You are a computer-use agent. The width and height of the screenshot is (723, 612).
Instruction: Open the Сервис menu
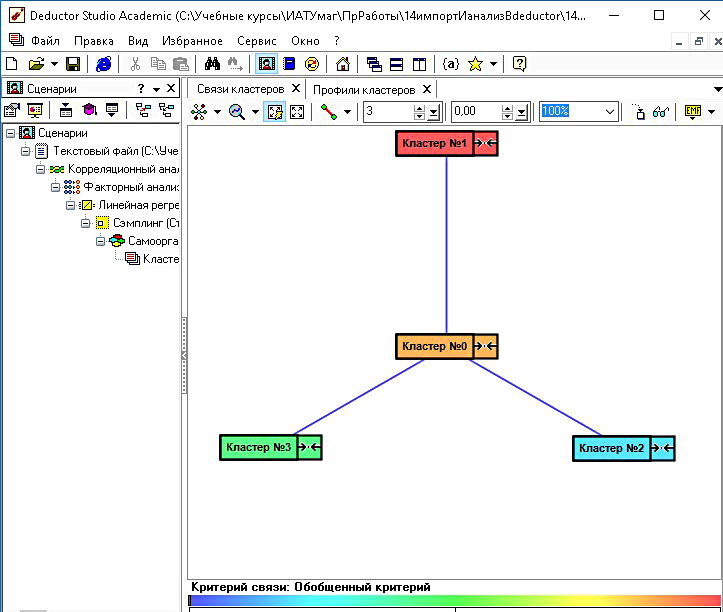[256, 41]
